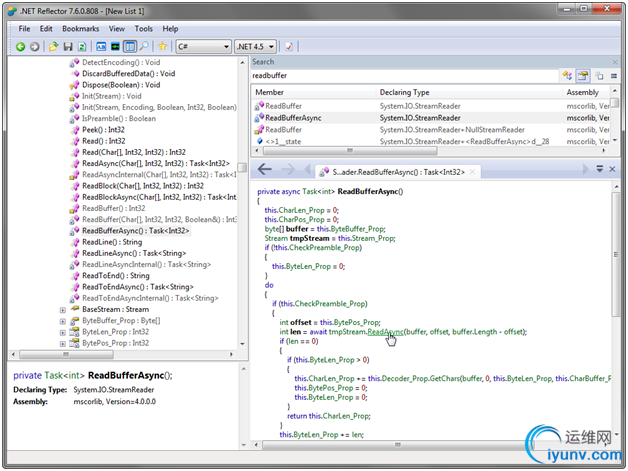
Task: Click the search box containing readbuffer
Action: click(x=405, y=76)
